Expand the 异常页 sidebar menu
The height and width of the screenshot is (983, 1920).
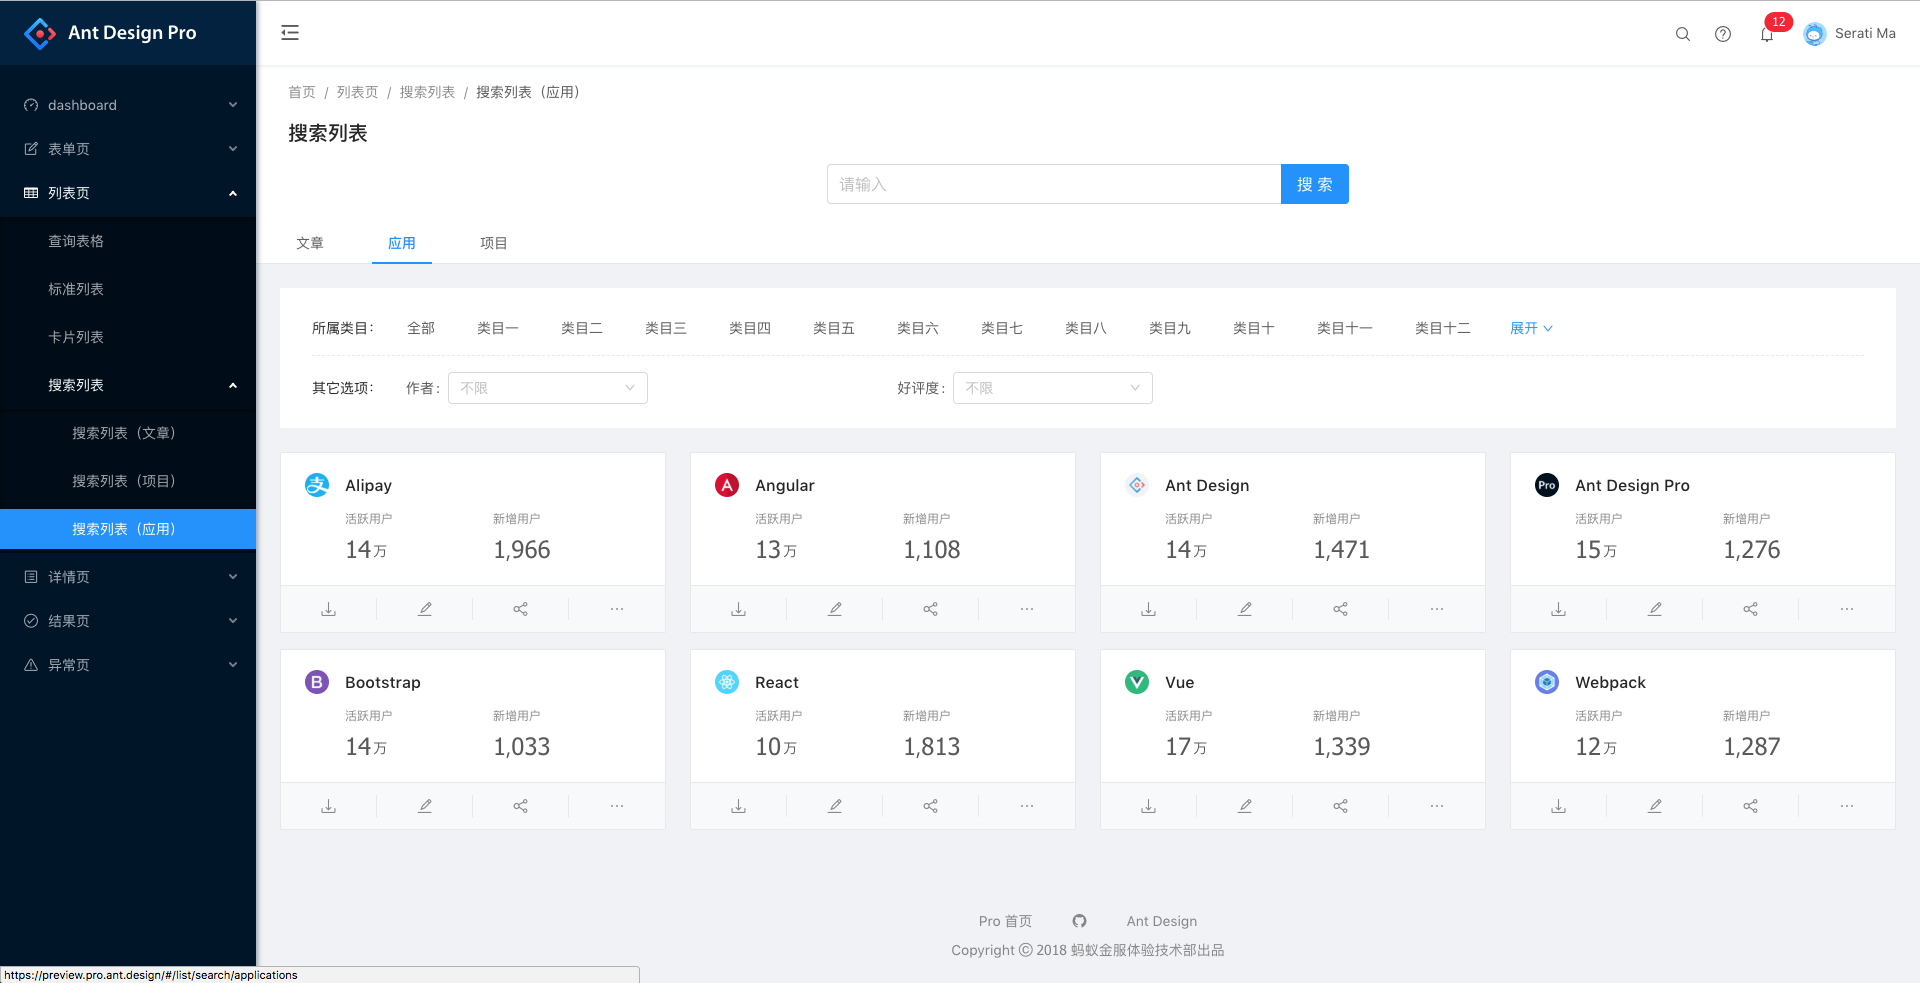tap(128, 665)
